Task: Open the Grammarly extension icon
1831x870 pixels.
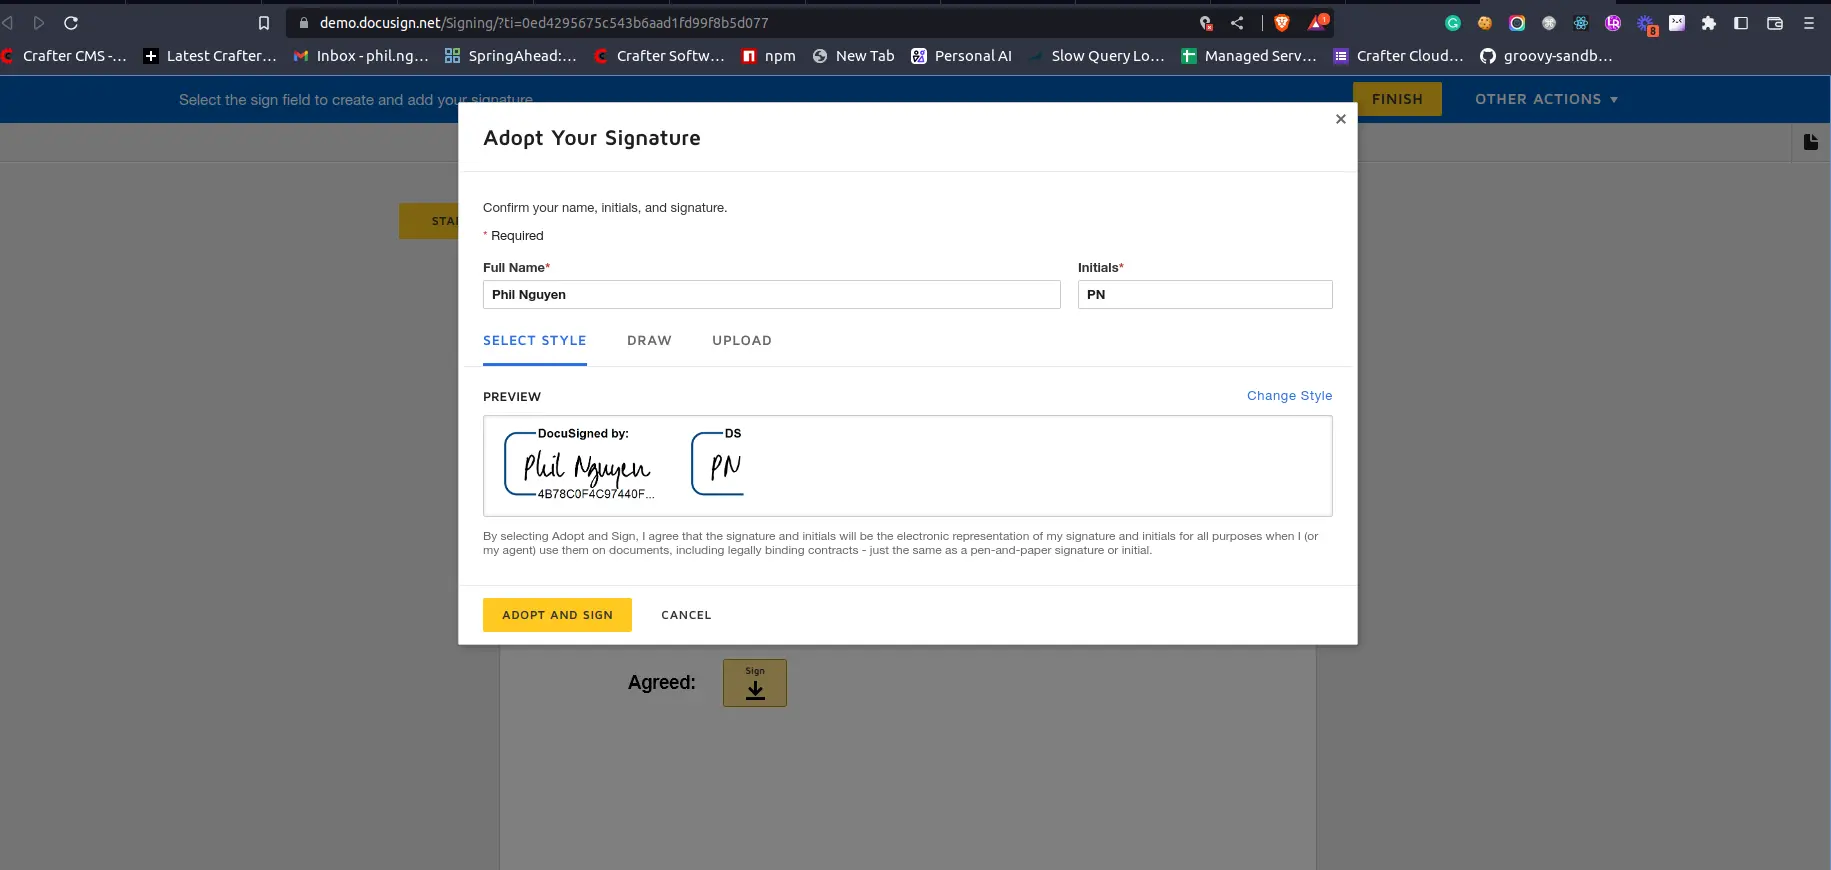Action: click(x=1453, y=23)
